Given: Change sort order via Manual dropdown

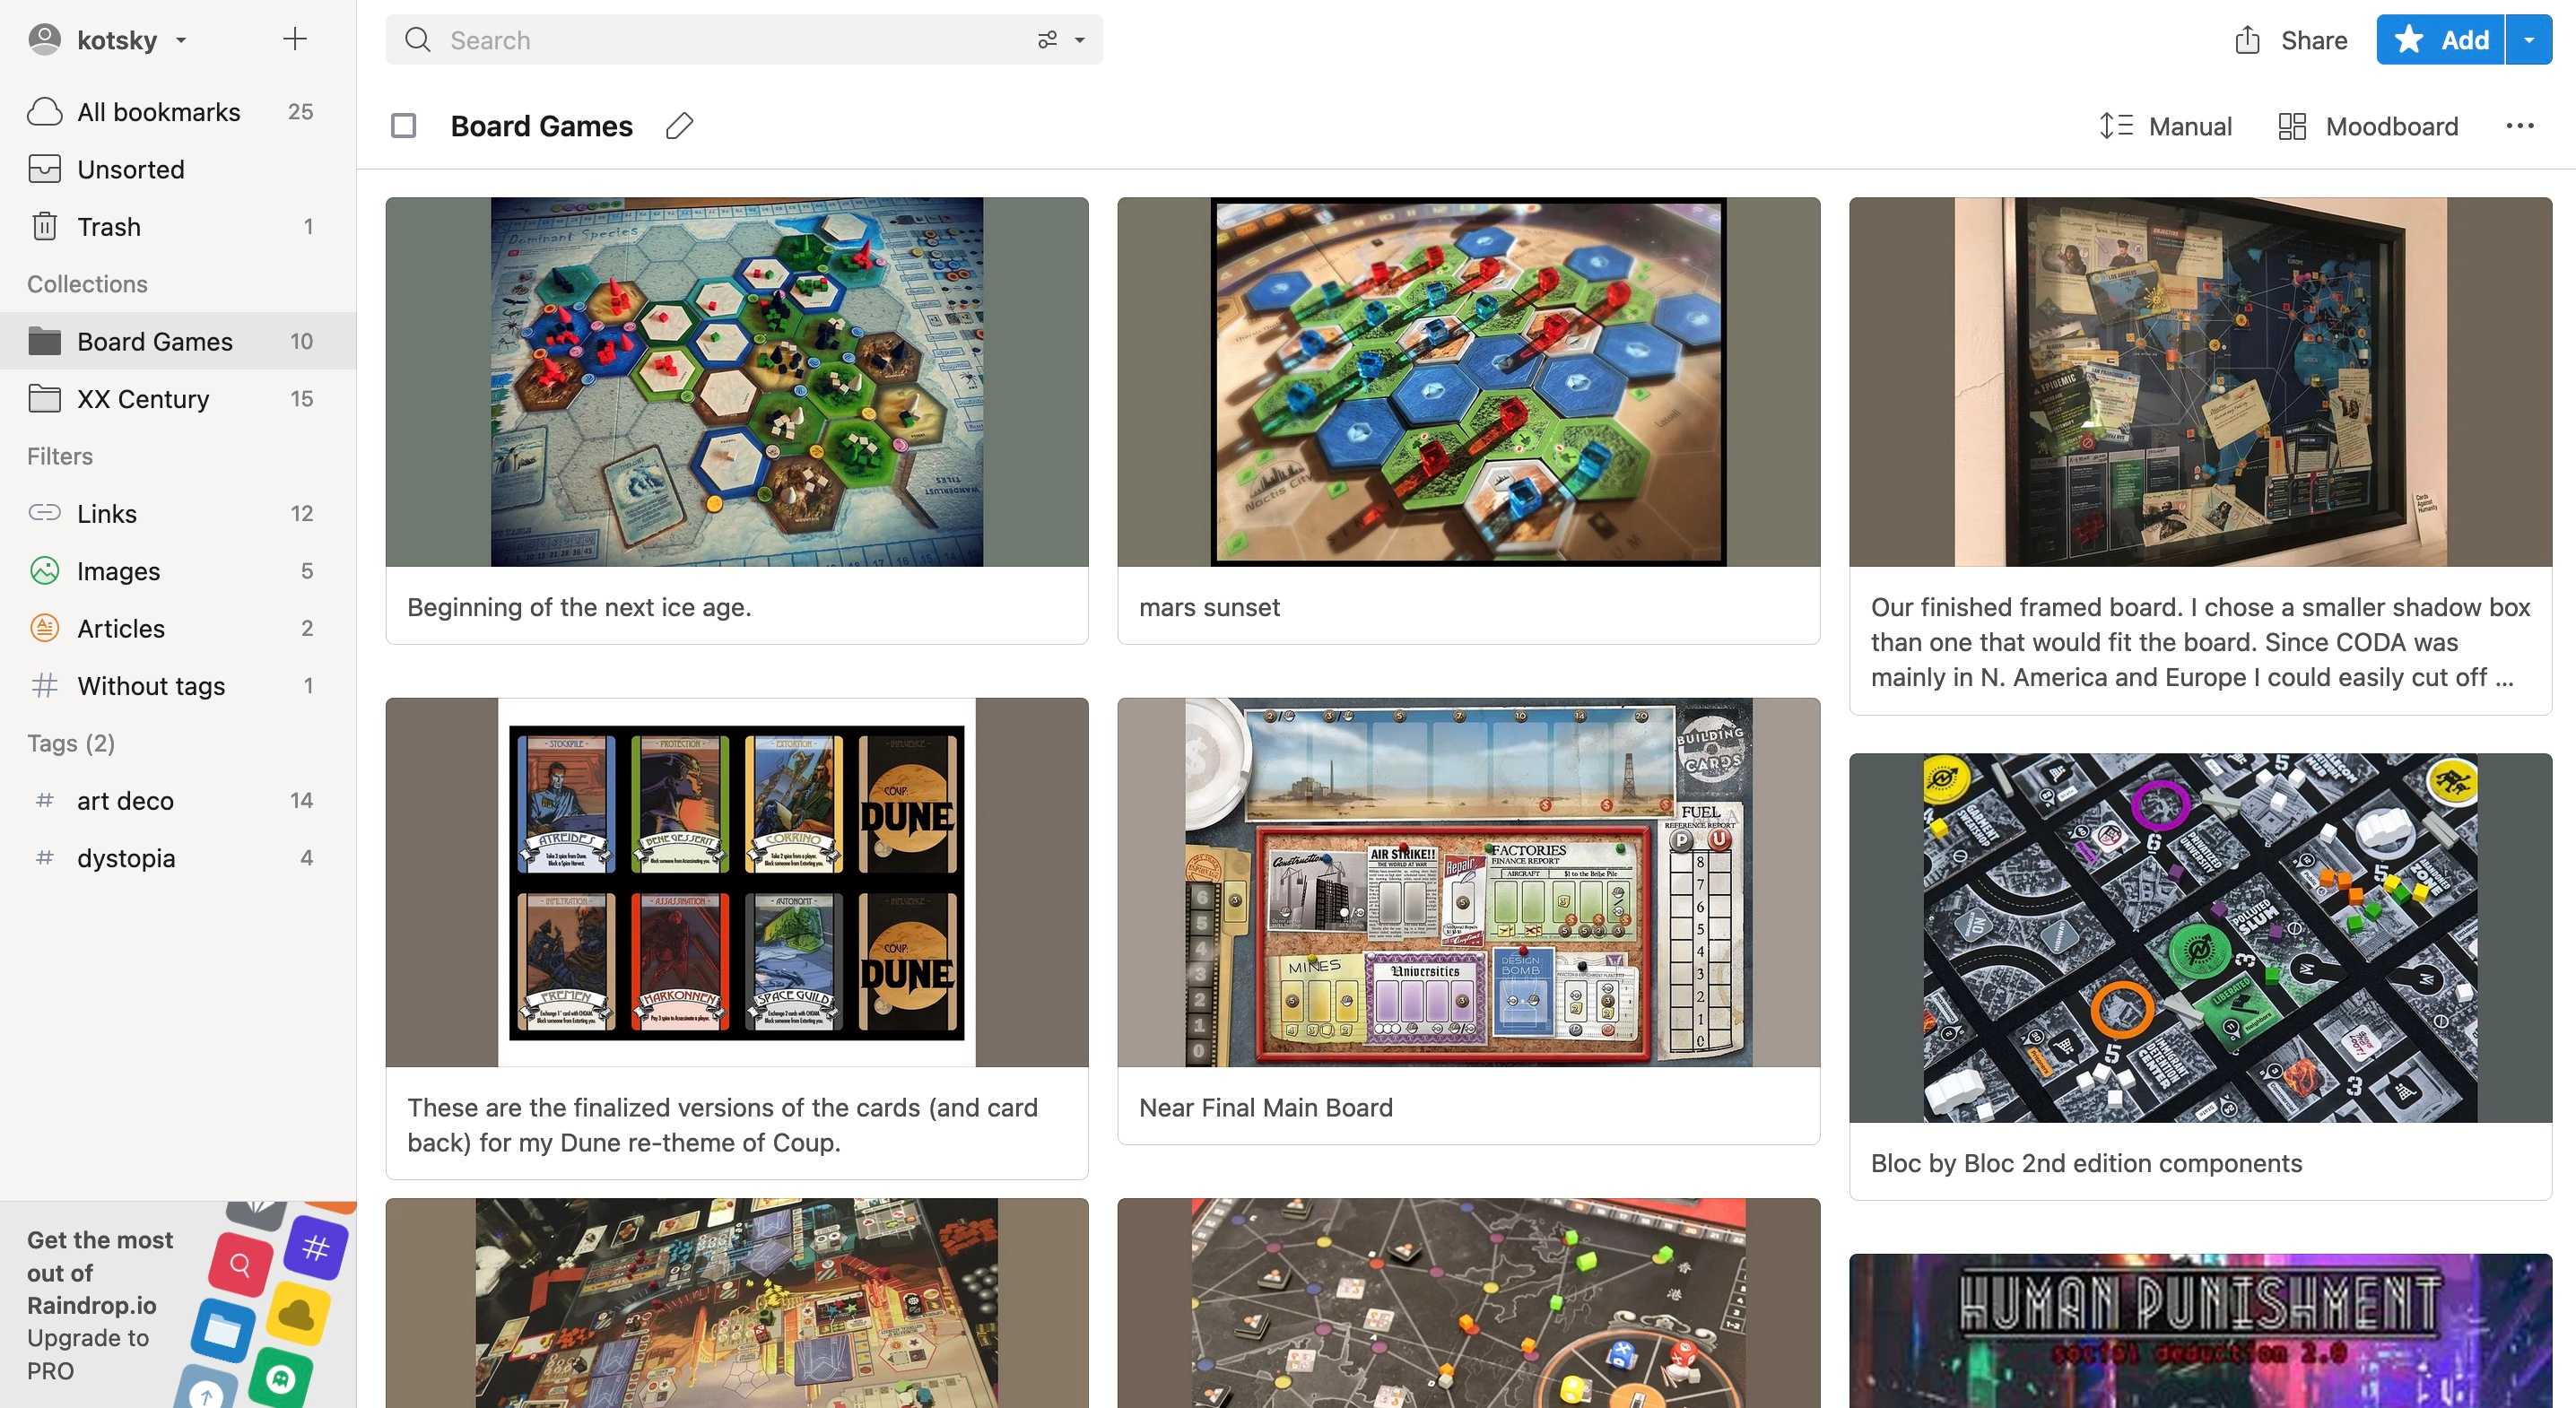Looking at the screenshot, I should coord(2166,126).
